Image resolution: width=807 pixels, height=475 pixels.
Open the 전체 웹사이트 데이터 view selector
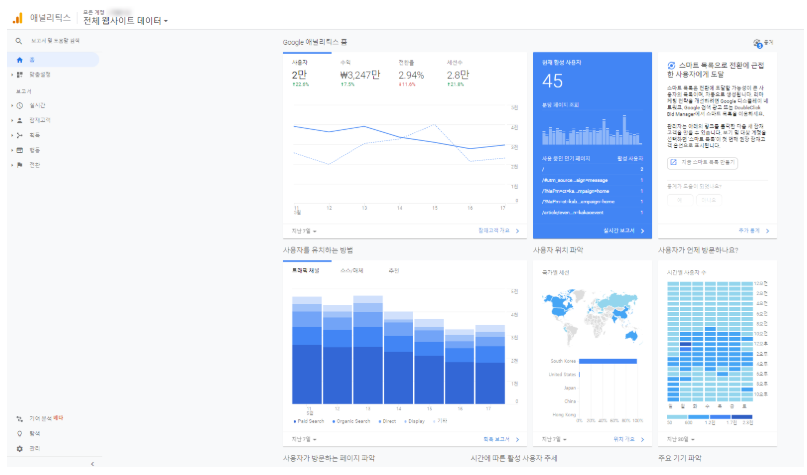tap(125, 21)
